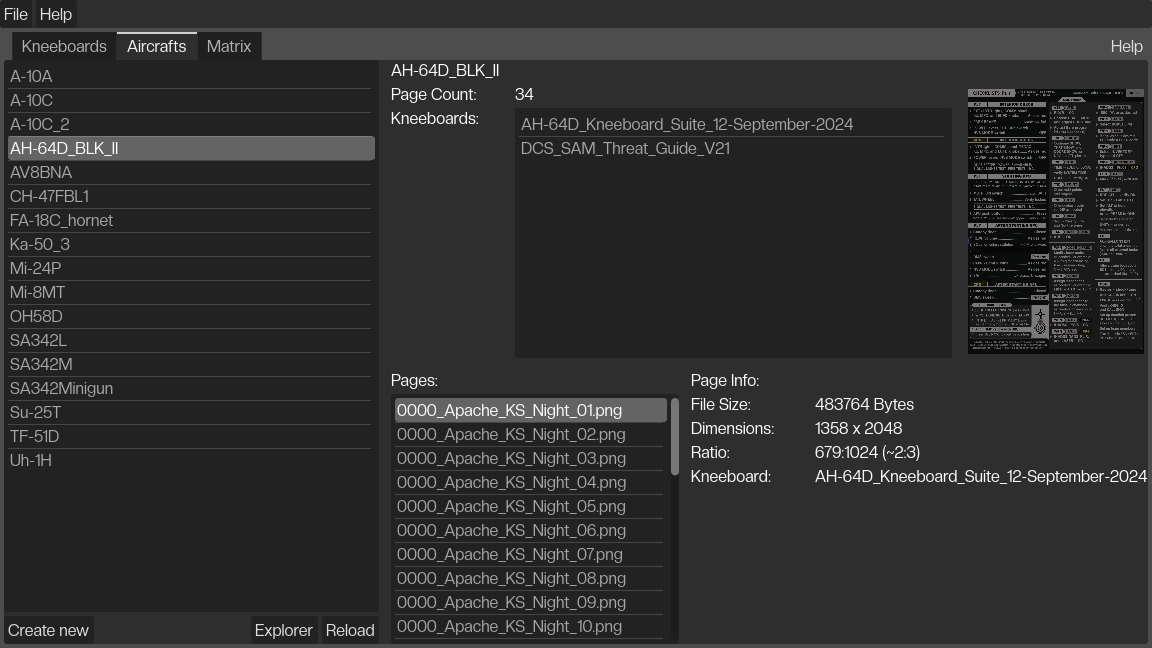This screenshot has width=1152, height=648.
Task: Open the Help menu in menu bar
Action: point(55,14)
